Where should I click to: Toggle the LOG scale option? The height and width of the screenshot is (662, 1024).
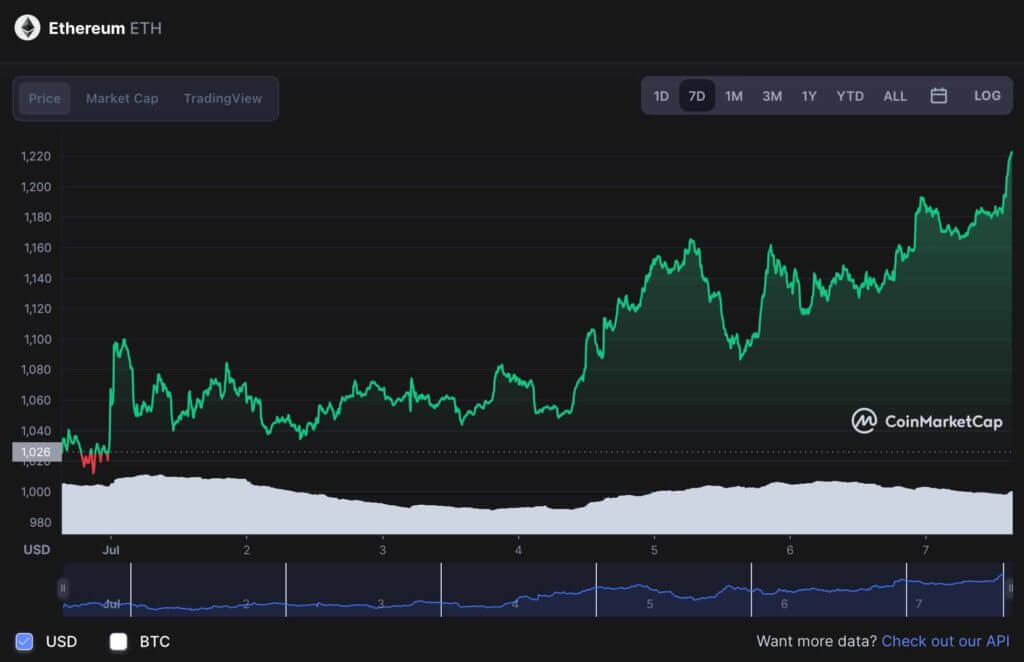coord(987,96)
